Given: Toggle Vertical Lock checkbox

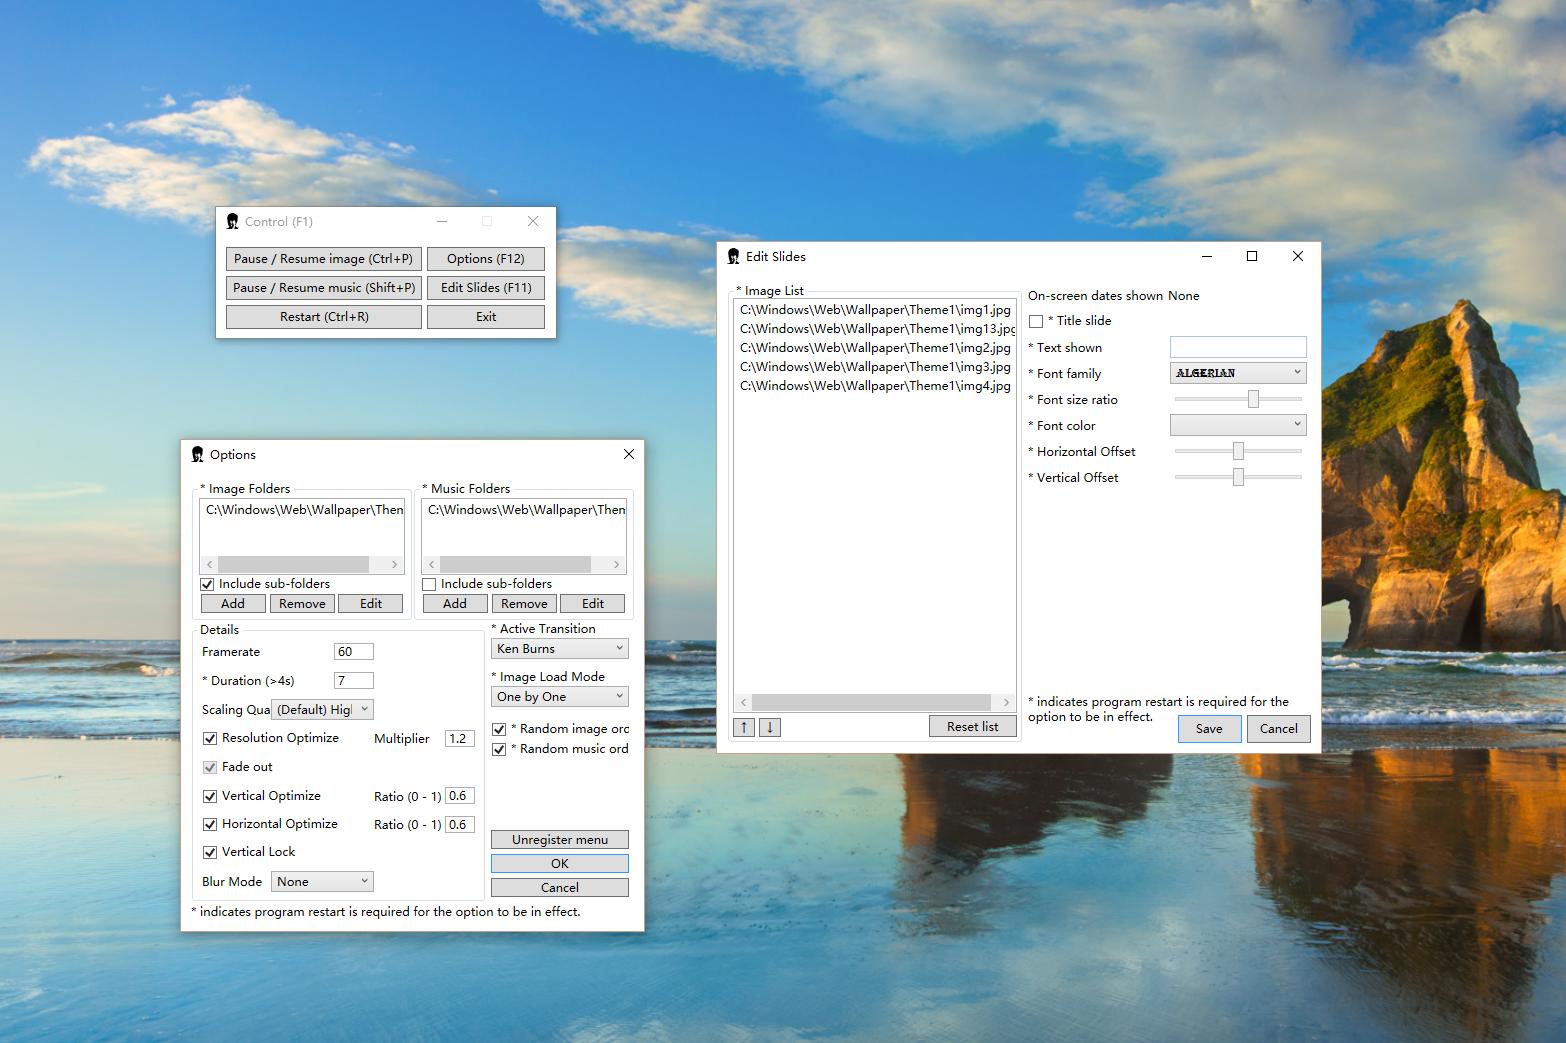Looking at the screenshot, I should (210, 852).
